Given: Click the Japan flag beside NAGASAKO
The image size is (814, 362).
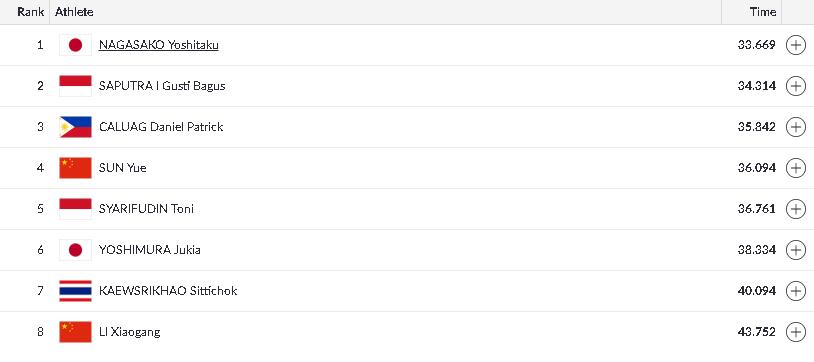Looking at the screenshot, I should 75,45.
